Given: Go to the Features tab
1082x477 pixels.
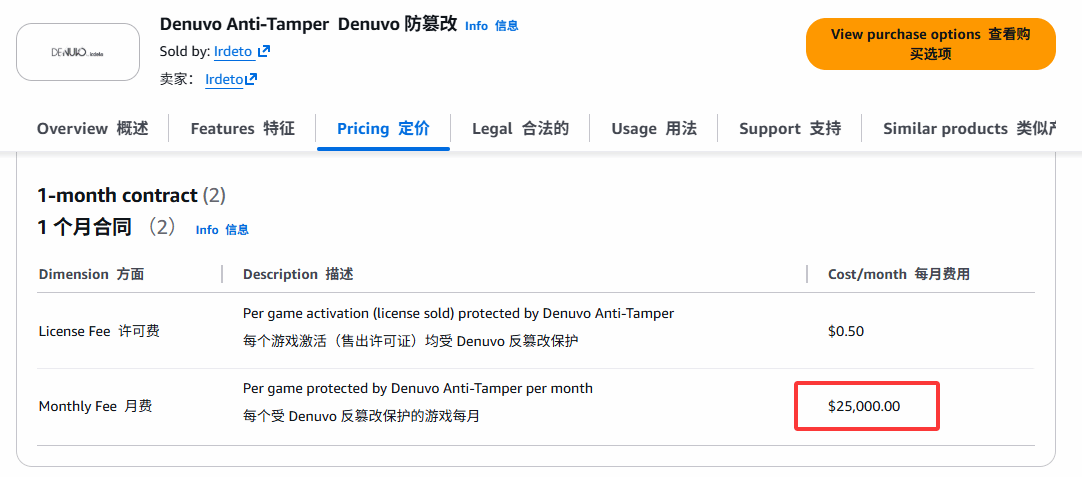Looking at the screenshot, I should click(242, 128).
